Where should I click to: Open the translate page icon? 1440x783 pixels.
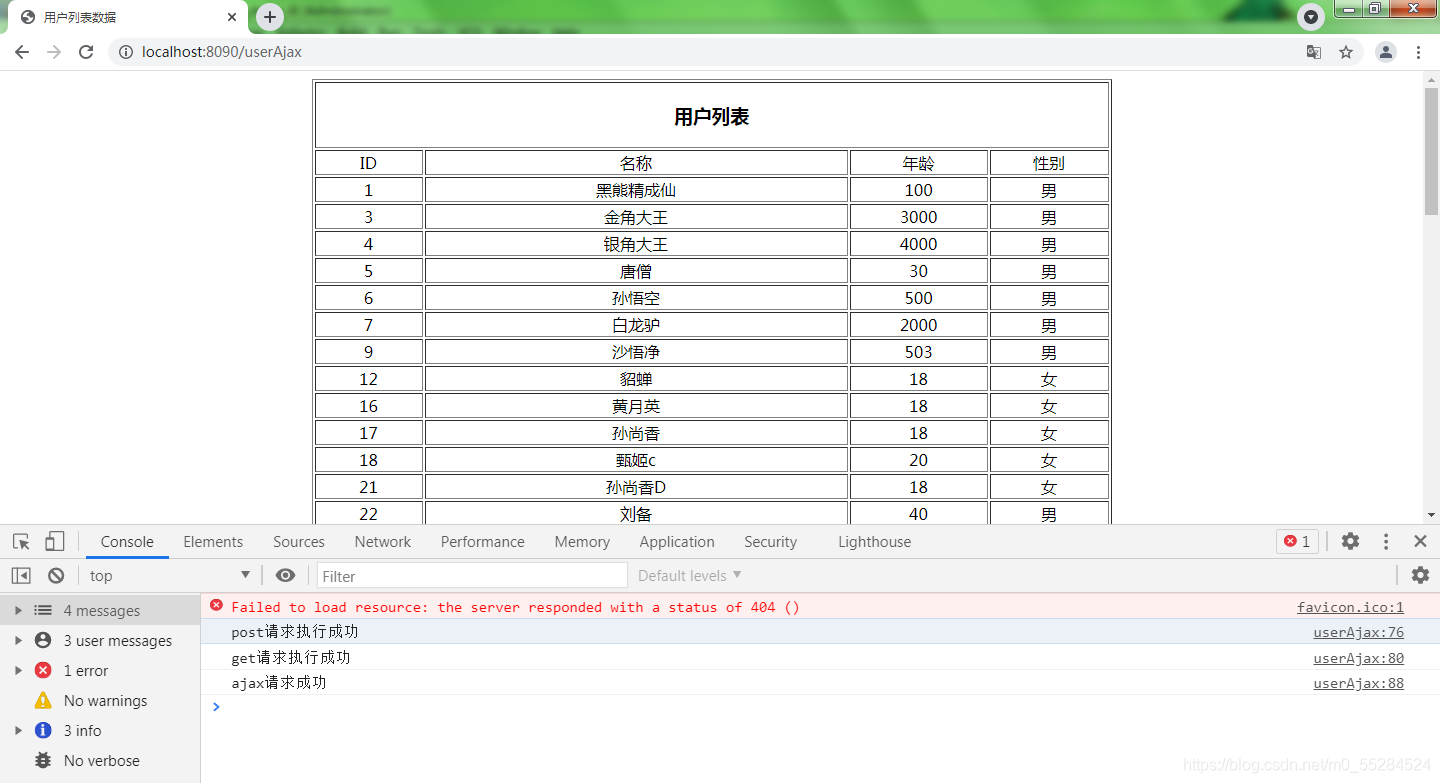[x=1314, y=52]
